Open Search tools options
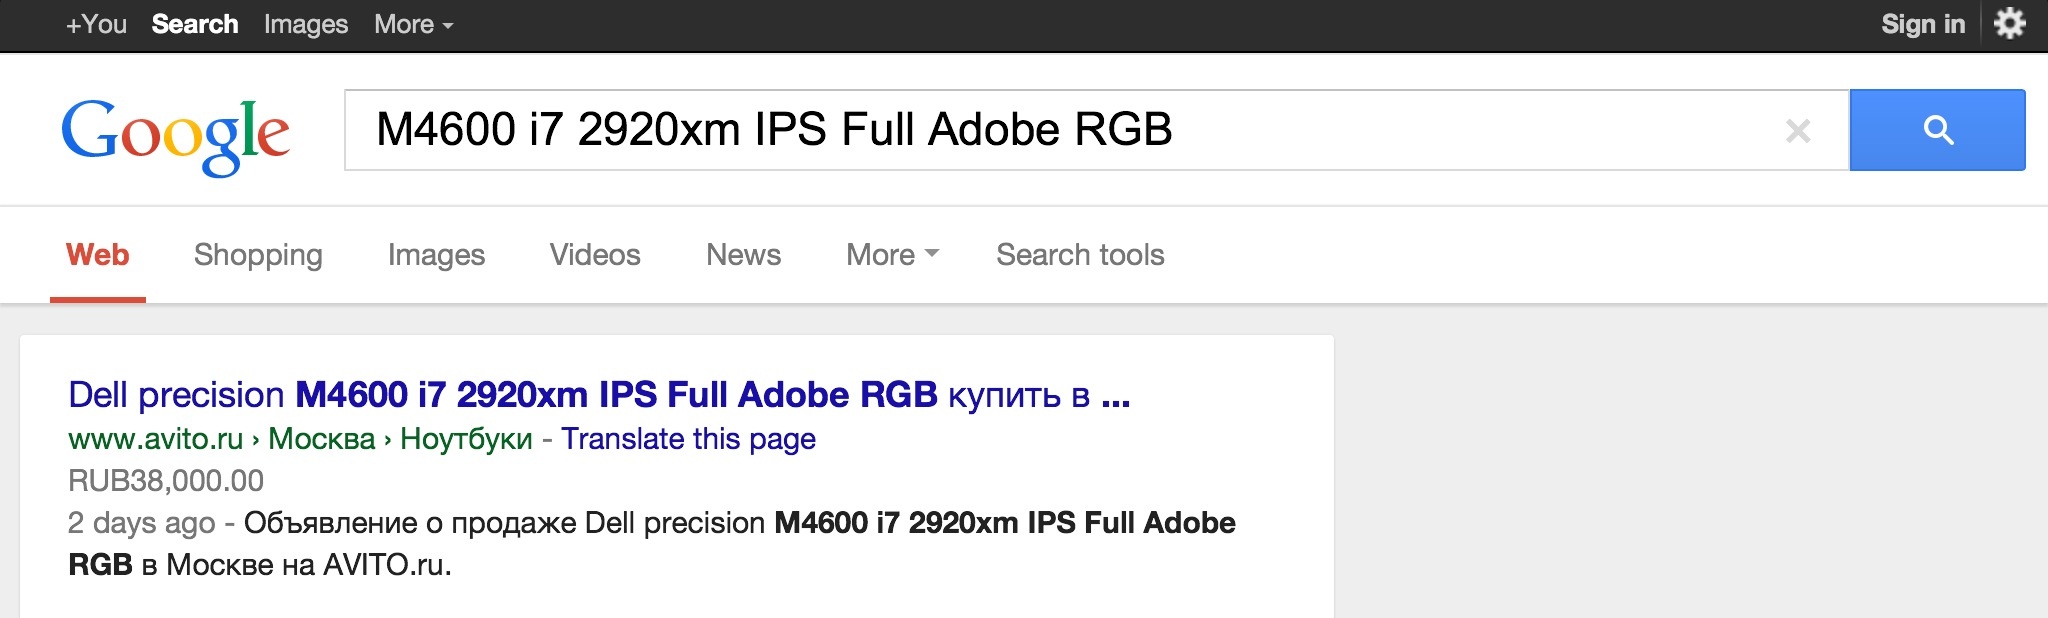The width and height of the screenshot is (2048, 618). point(1080,255)
